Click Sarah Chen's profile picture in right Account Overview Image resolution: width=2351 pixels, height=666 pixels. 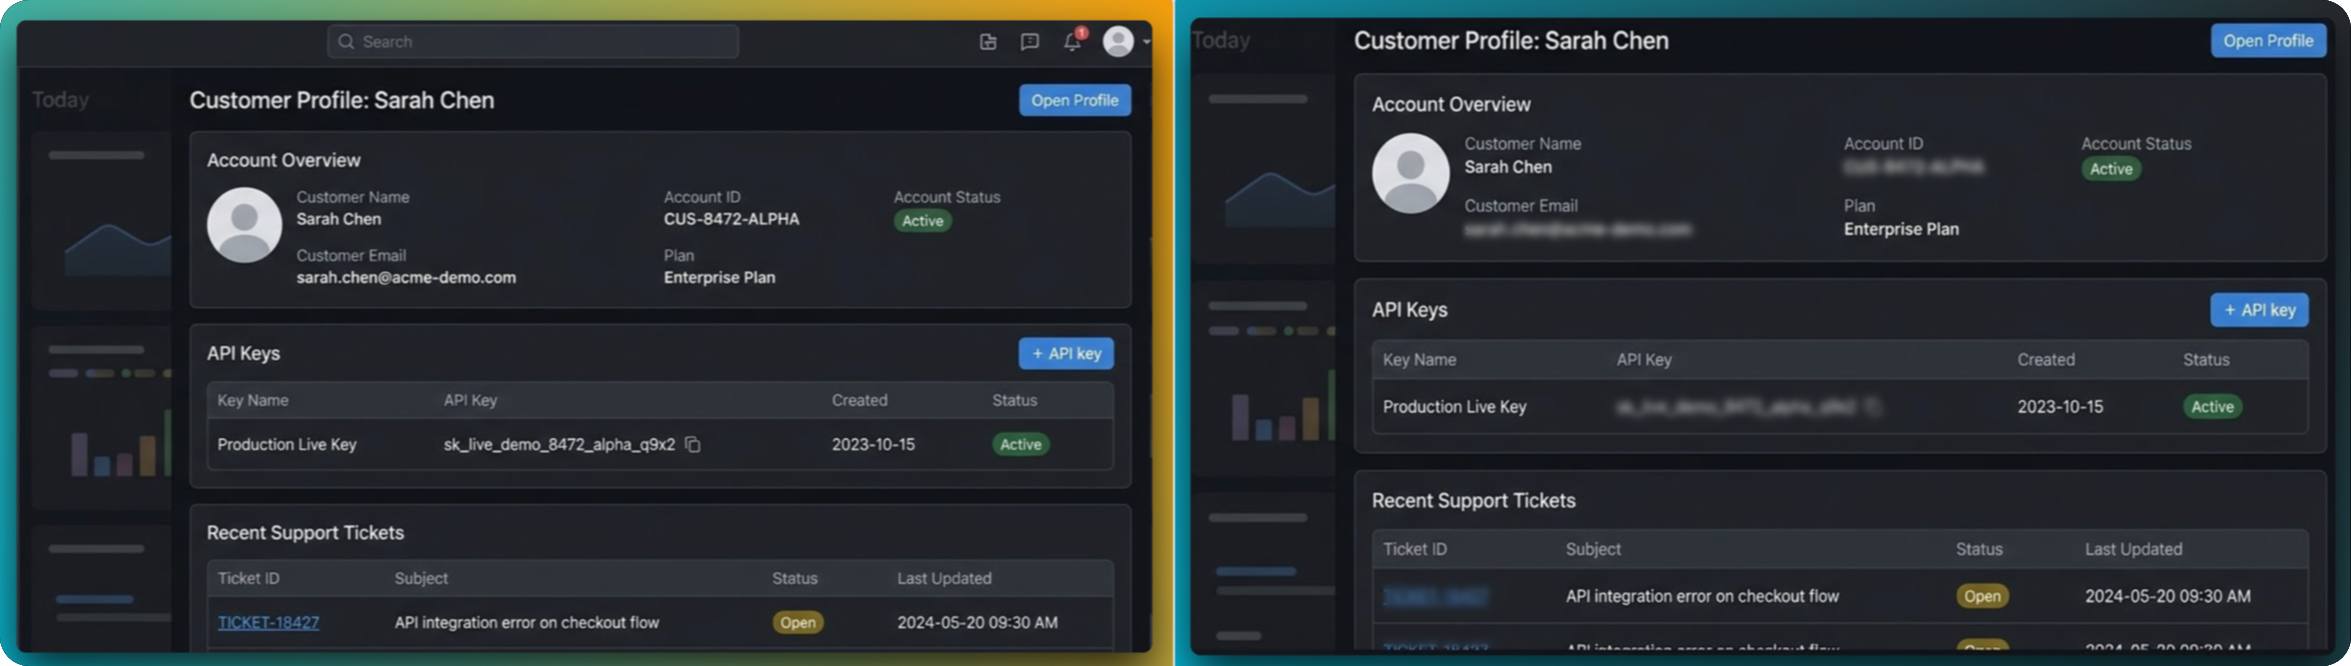(1410, 173)
